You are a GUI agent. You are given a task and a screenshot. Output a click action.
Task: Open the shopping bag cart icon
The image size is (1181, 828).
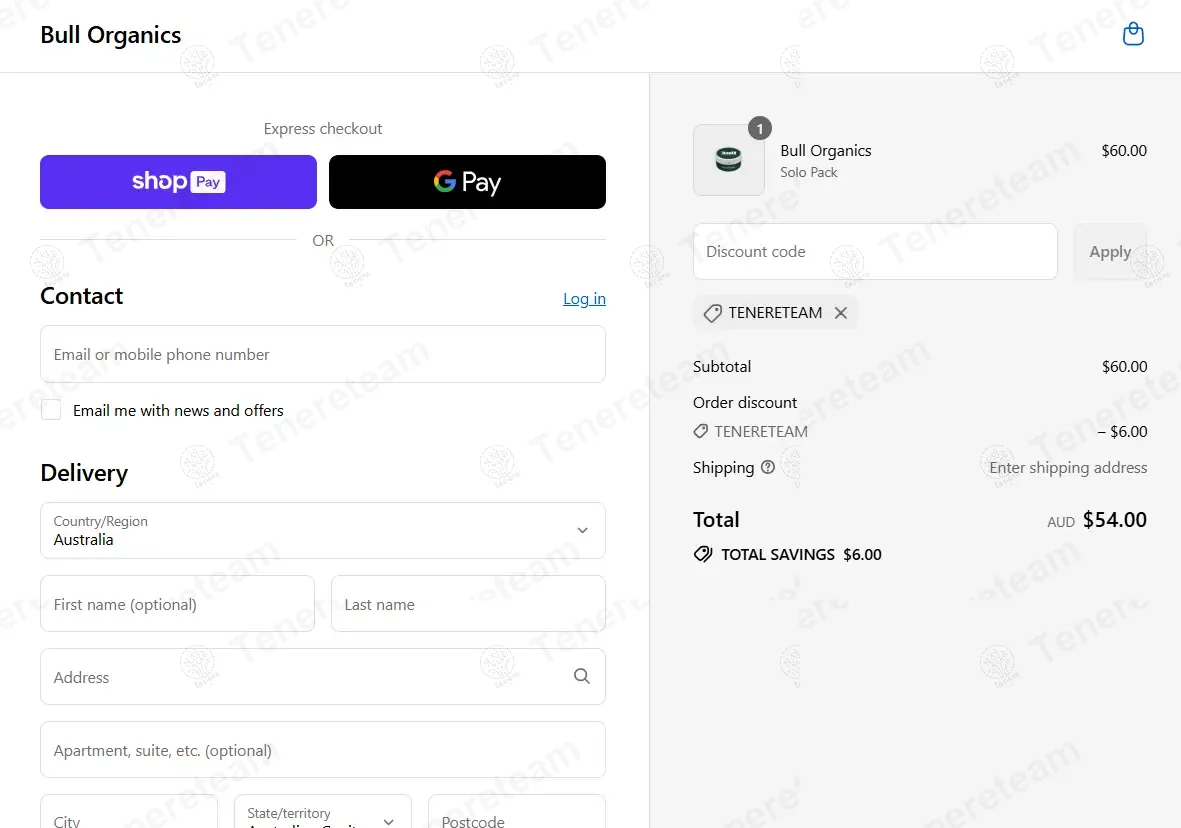pyautogui.click(x=1133, y=34)
